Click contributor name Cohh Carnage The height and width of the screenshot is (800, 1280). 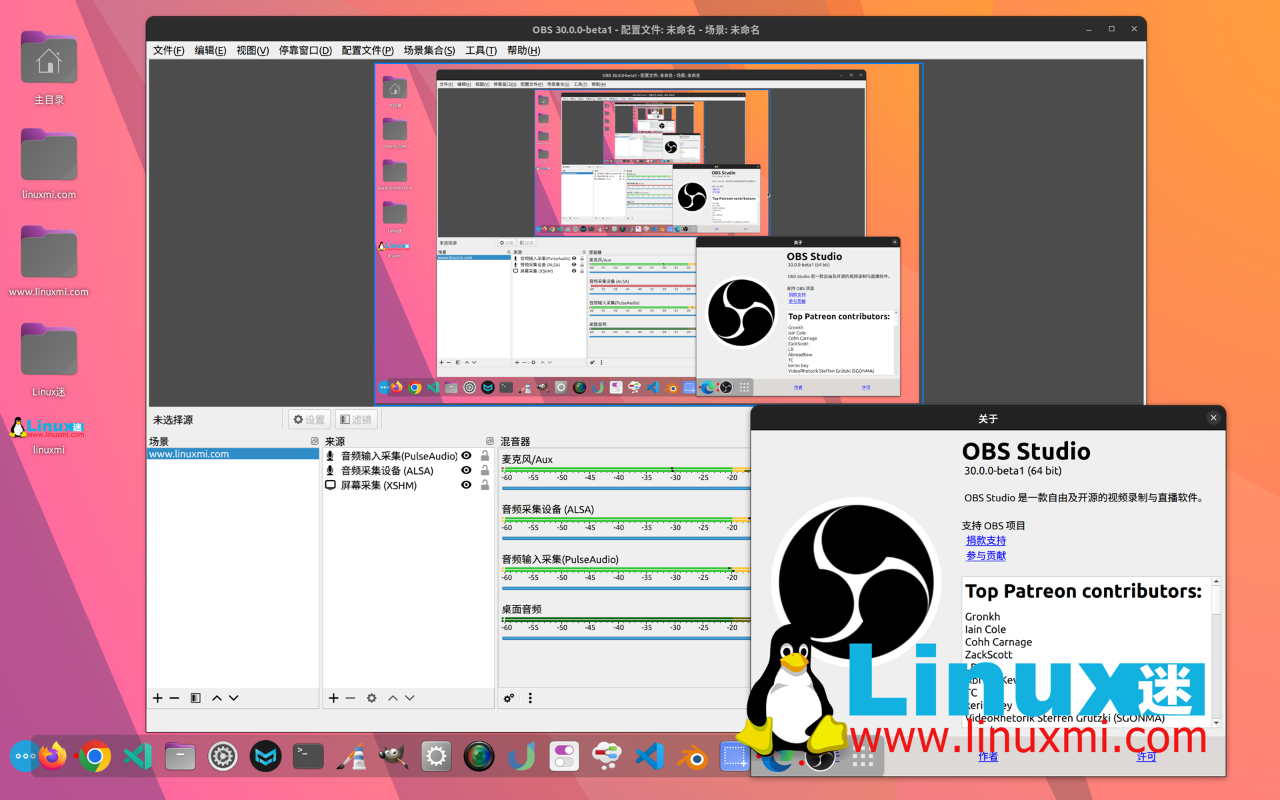[x=998, y=642]
